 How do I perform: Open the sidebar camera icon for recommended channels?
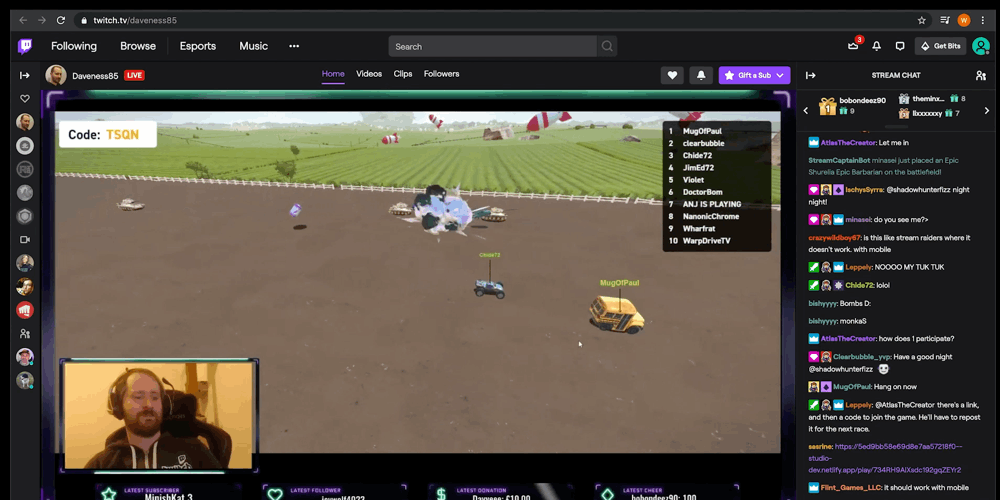pos(25,240)
